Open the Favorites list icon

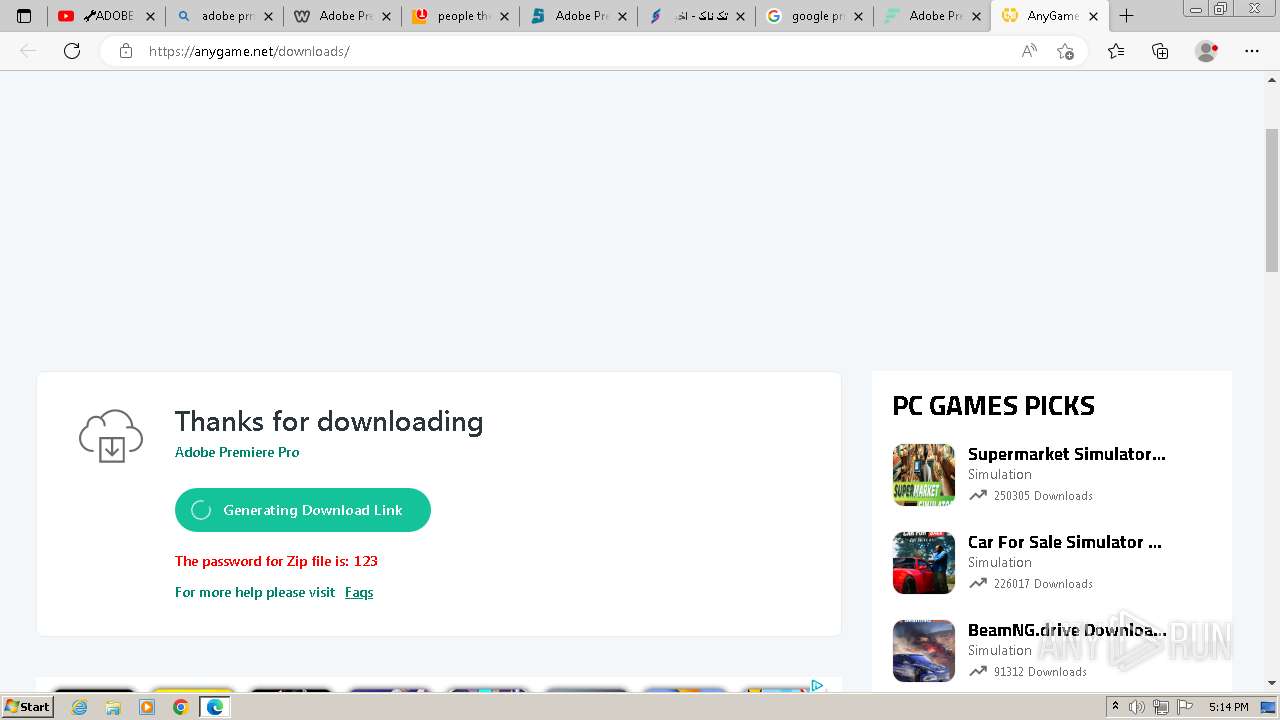pyautogui.click(x=1116, y=51)
